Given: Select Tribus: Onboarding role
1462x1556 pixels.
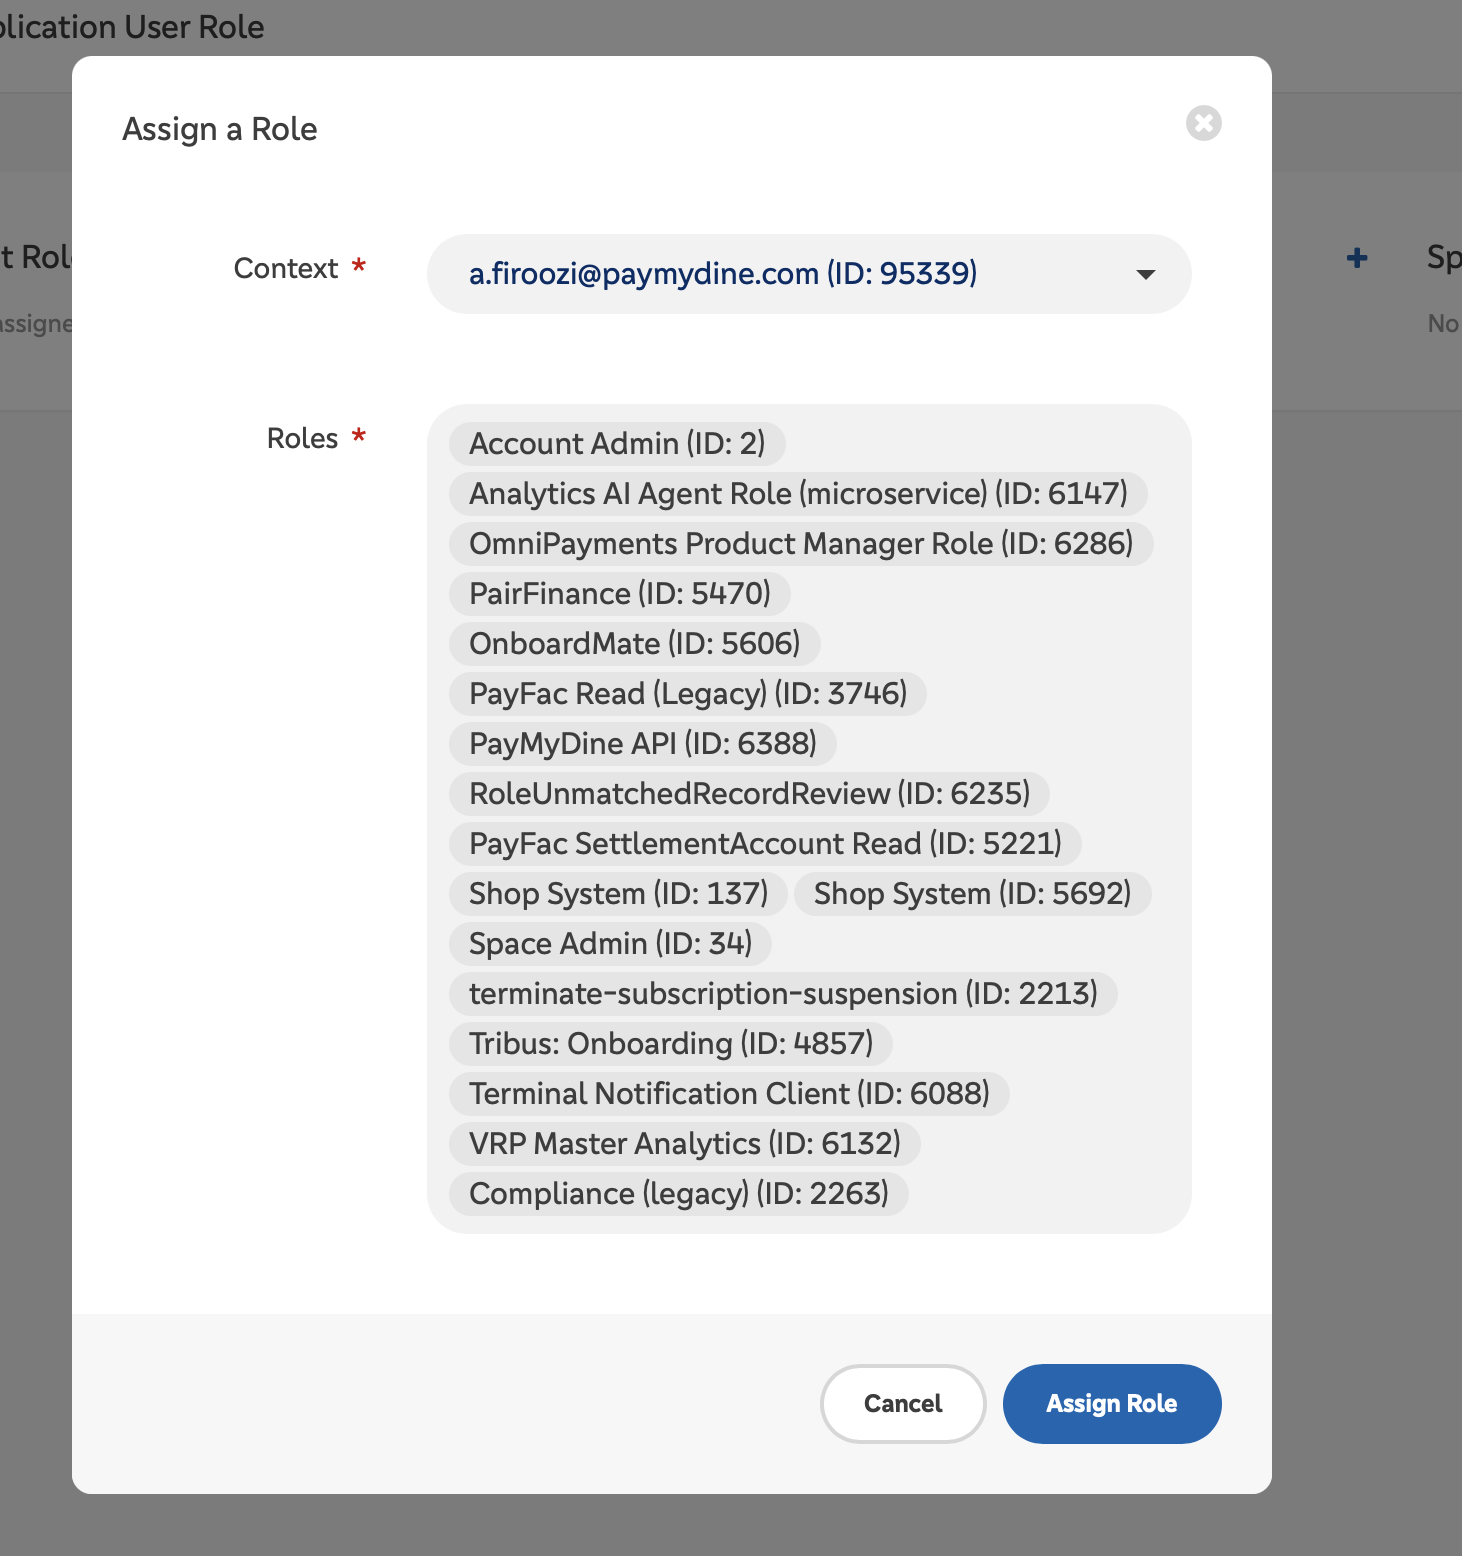Looking at the screenshot, I should point(671,1043).
